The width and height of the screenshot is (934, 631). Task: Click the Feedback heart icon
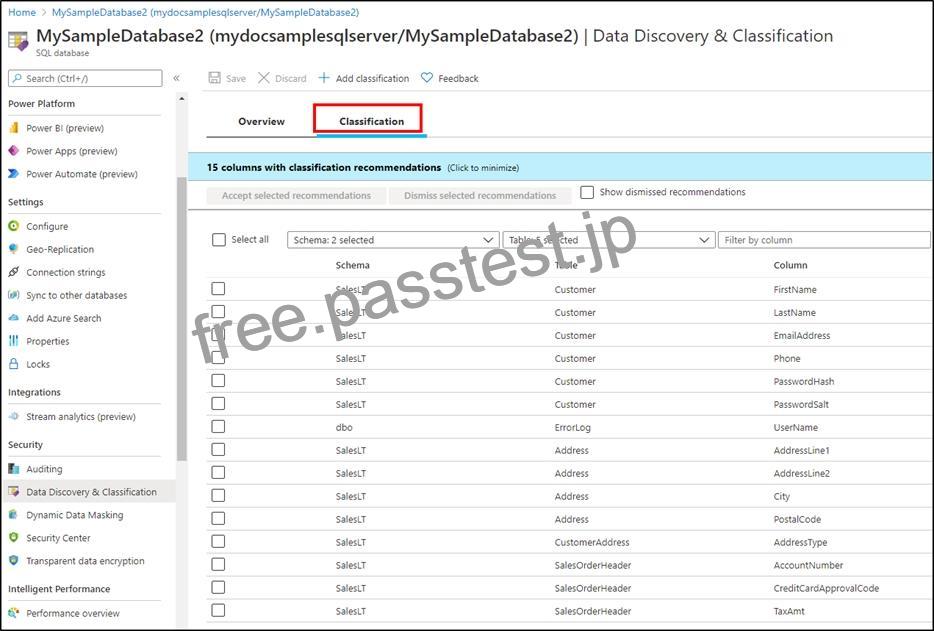(x=426, y=77)
